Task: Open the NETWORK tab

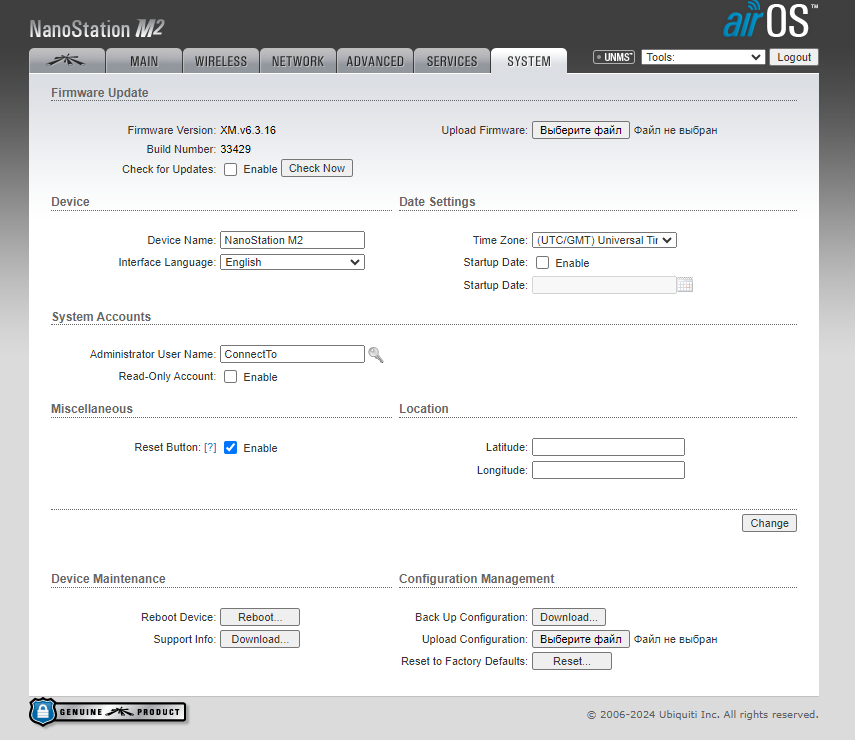Action: pyautogui.click(x=298, y=61)
